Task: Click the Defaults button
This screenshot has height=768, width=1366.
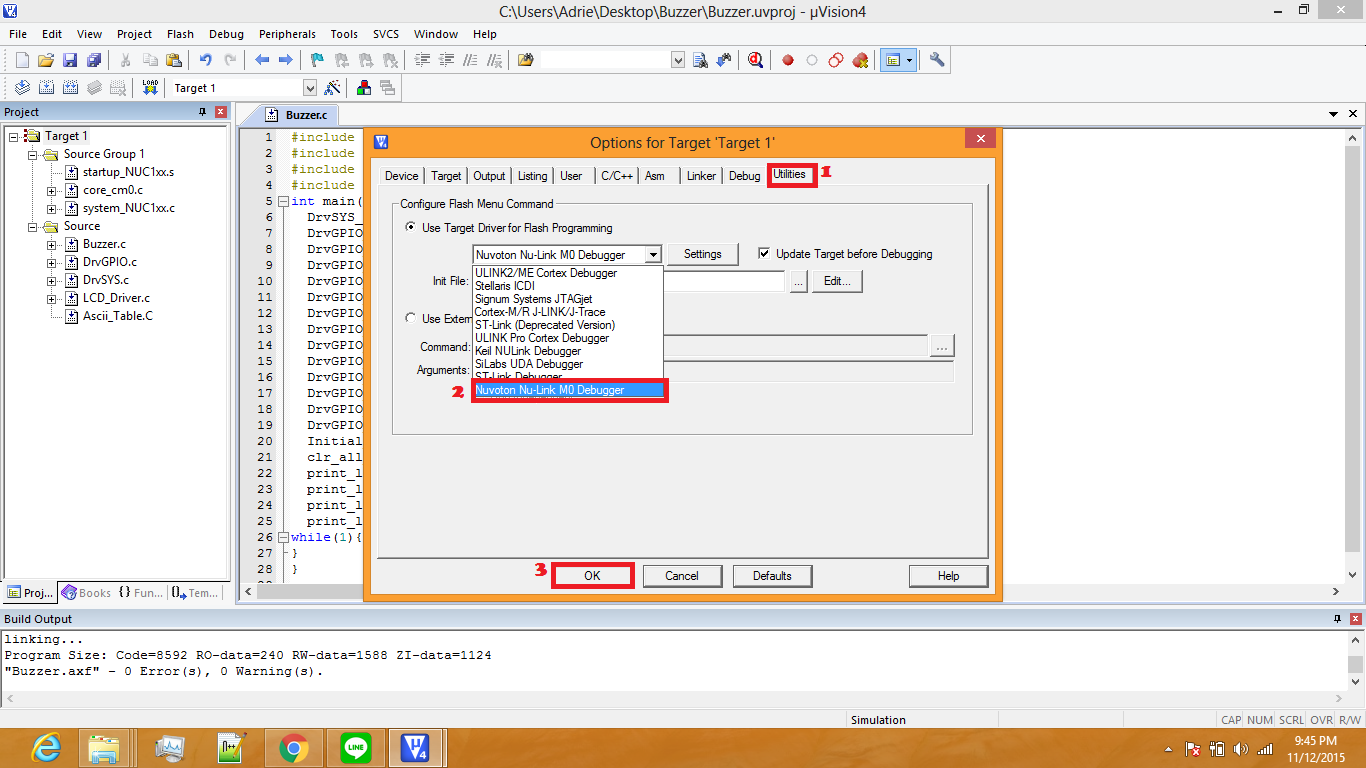Action: (x=772, y=576)
